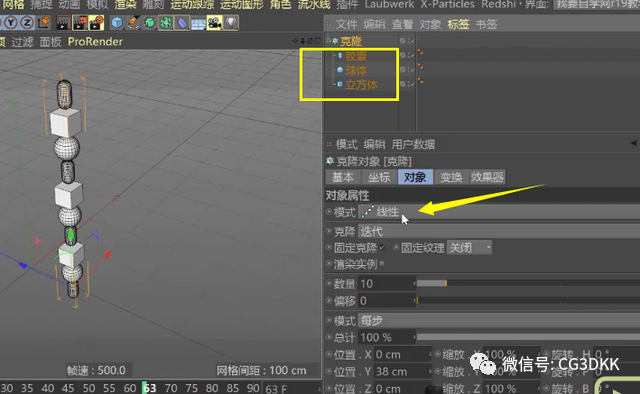Open the X-Particles menu
This screenshot has height=394, width=640.
448,4
